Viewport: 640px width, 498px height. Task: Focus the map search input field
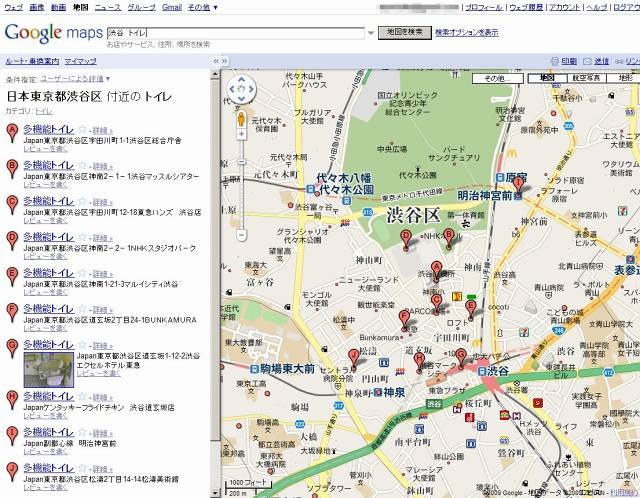click(236, 33)
